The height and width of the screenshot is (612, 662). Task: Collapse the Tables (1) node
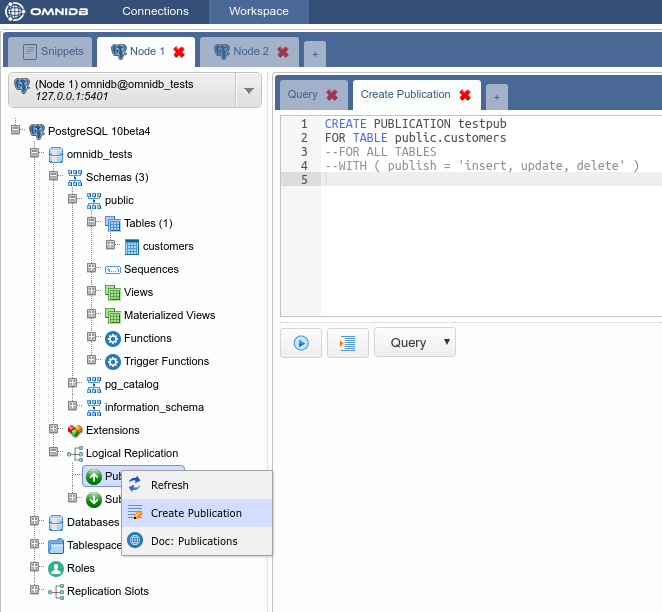[x=92, y=223]
